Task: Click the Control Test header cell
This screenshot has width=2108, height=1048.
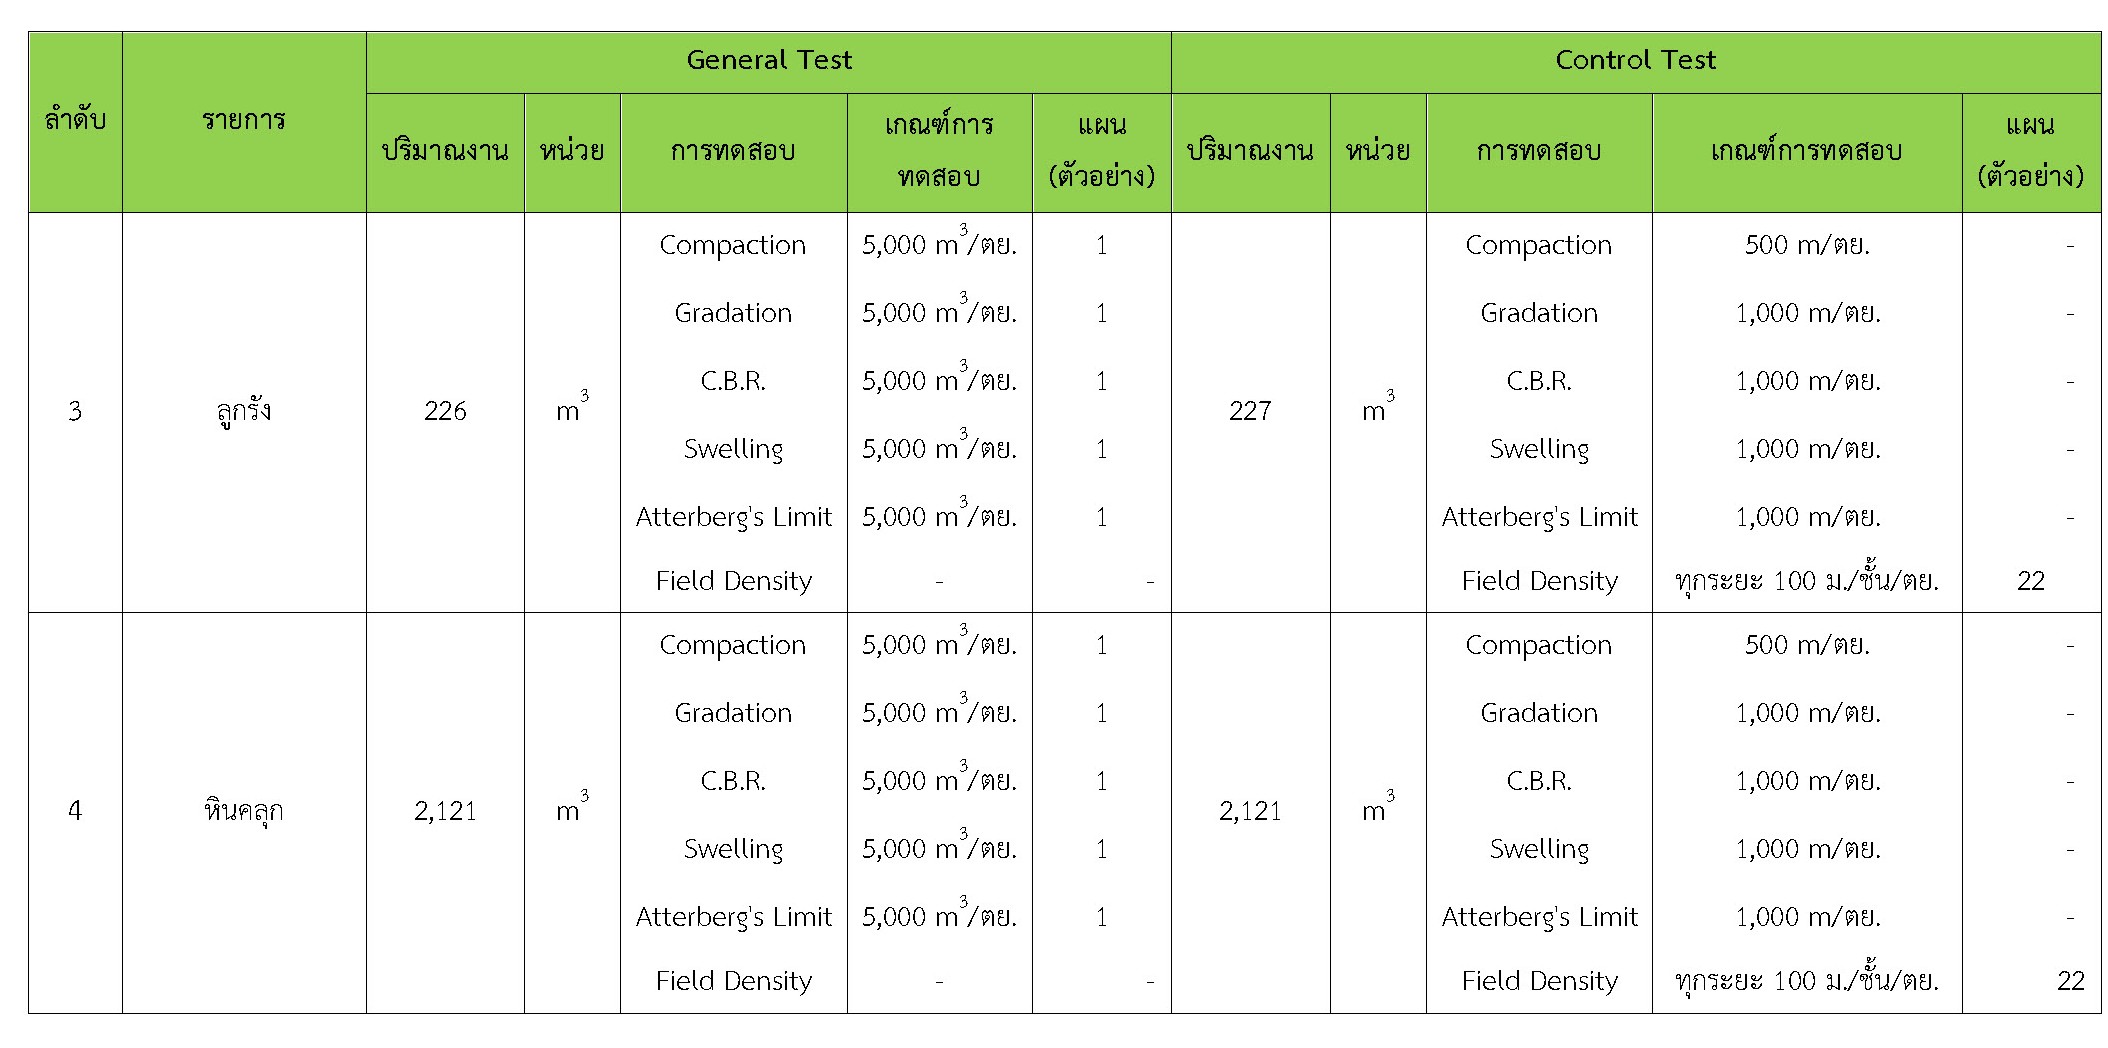Action: (1635, 61)
